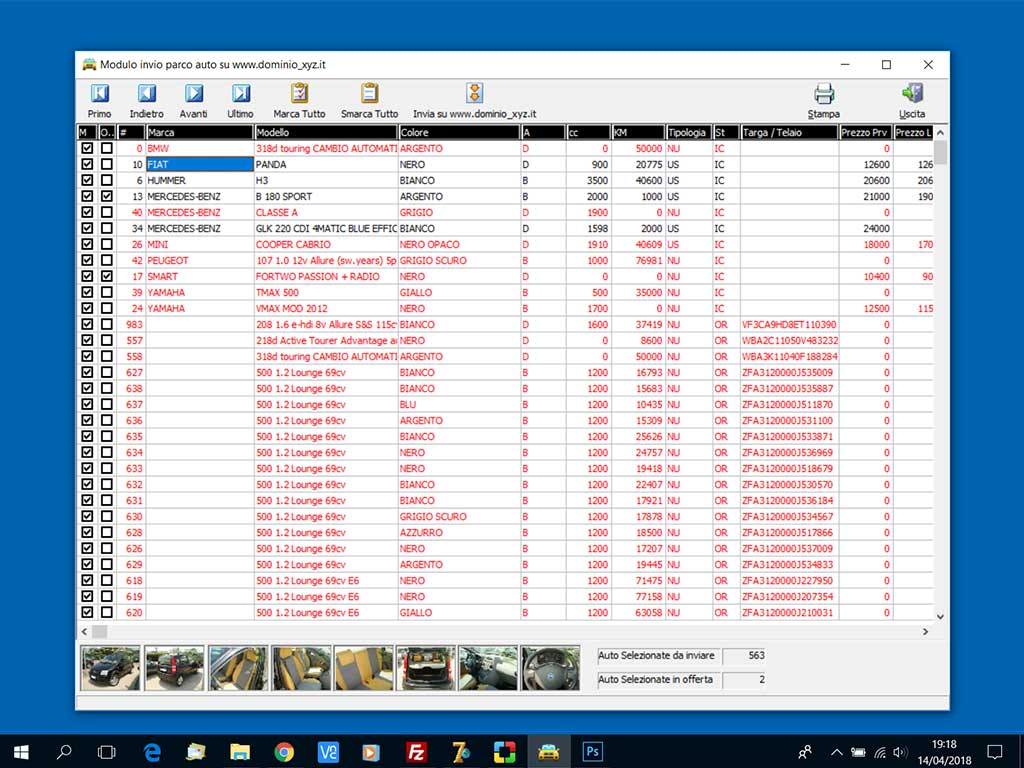1024x768 pixels.
Task: Uncheck offer checkbox for MERCEDES-BENZ B 180 SPORT
Action: tap(106, 196)
